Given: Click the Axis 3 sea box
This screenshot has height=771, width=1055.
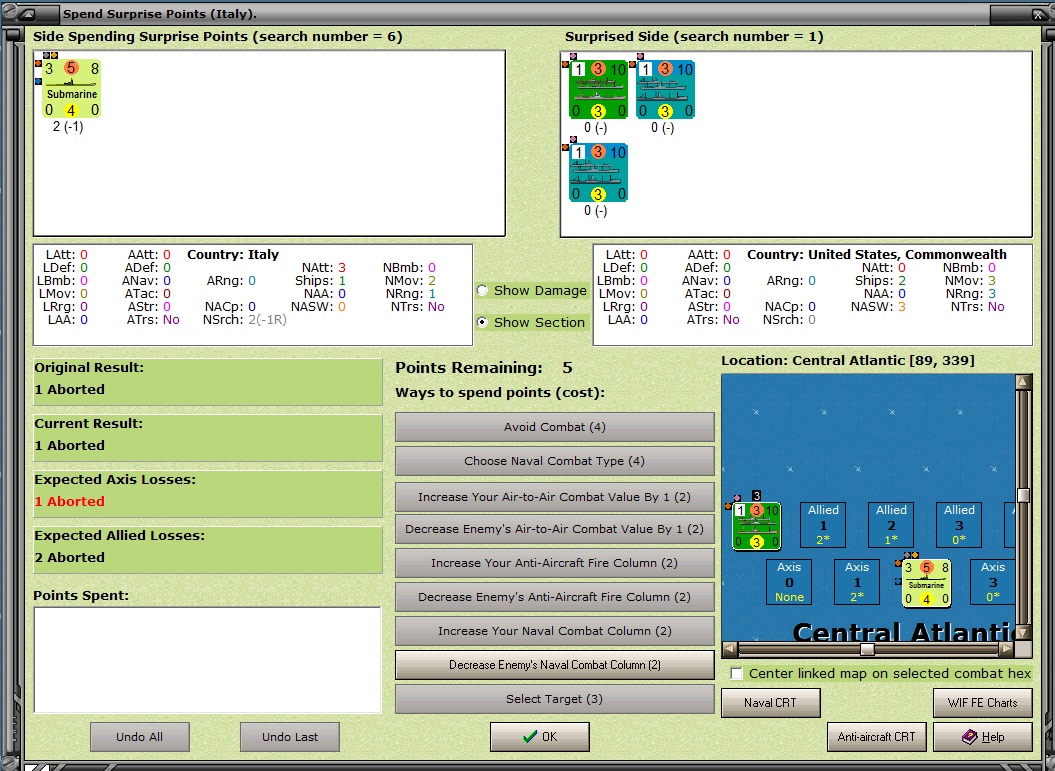Looking at the screenshot, I should (x=992, y=582).
